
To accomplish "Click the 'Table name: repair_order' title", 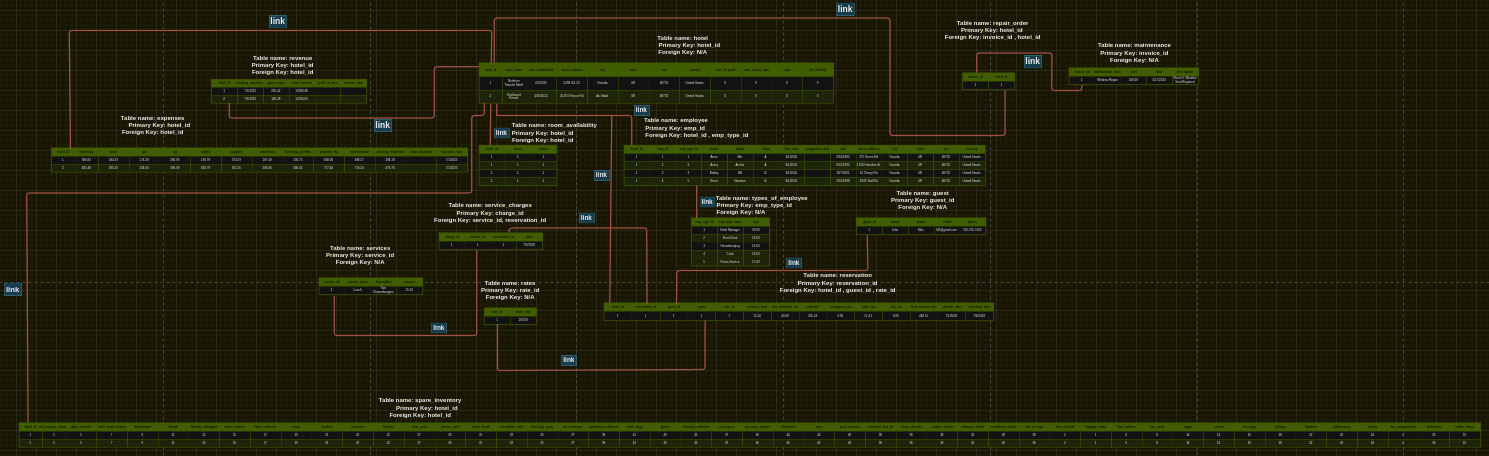I will pyautogui.click(x=993, y=23).
